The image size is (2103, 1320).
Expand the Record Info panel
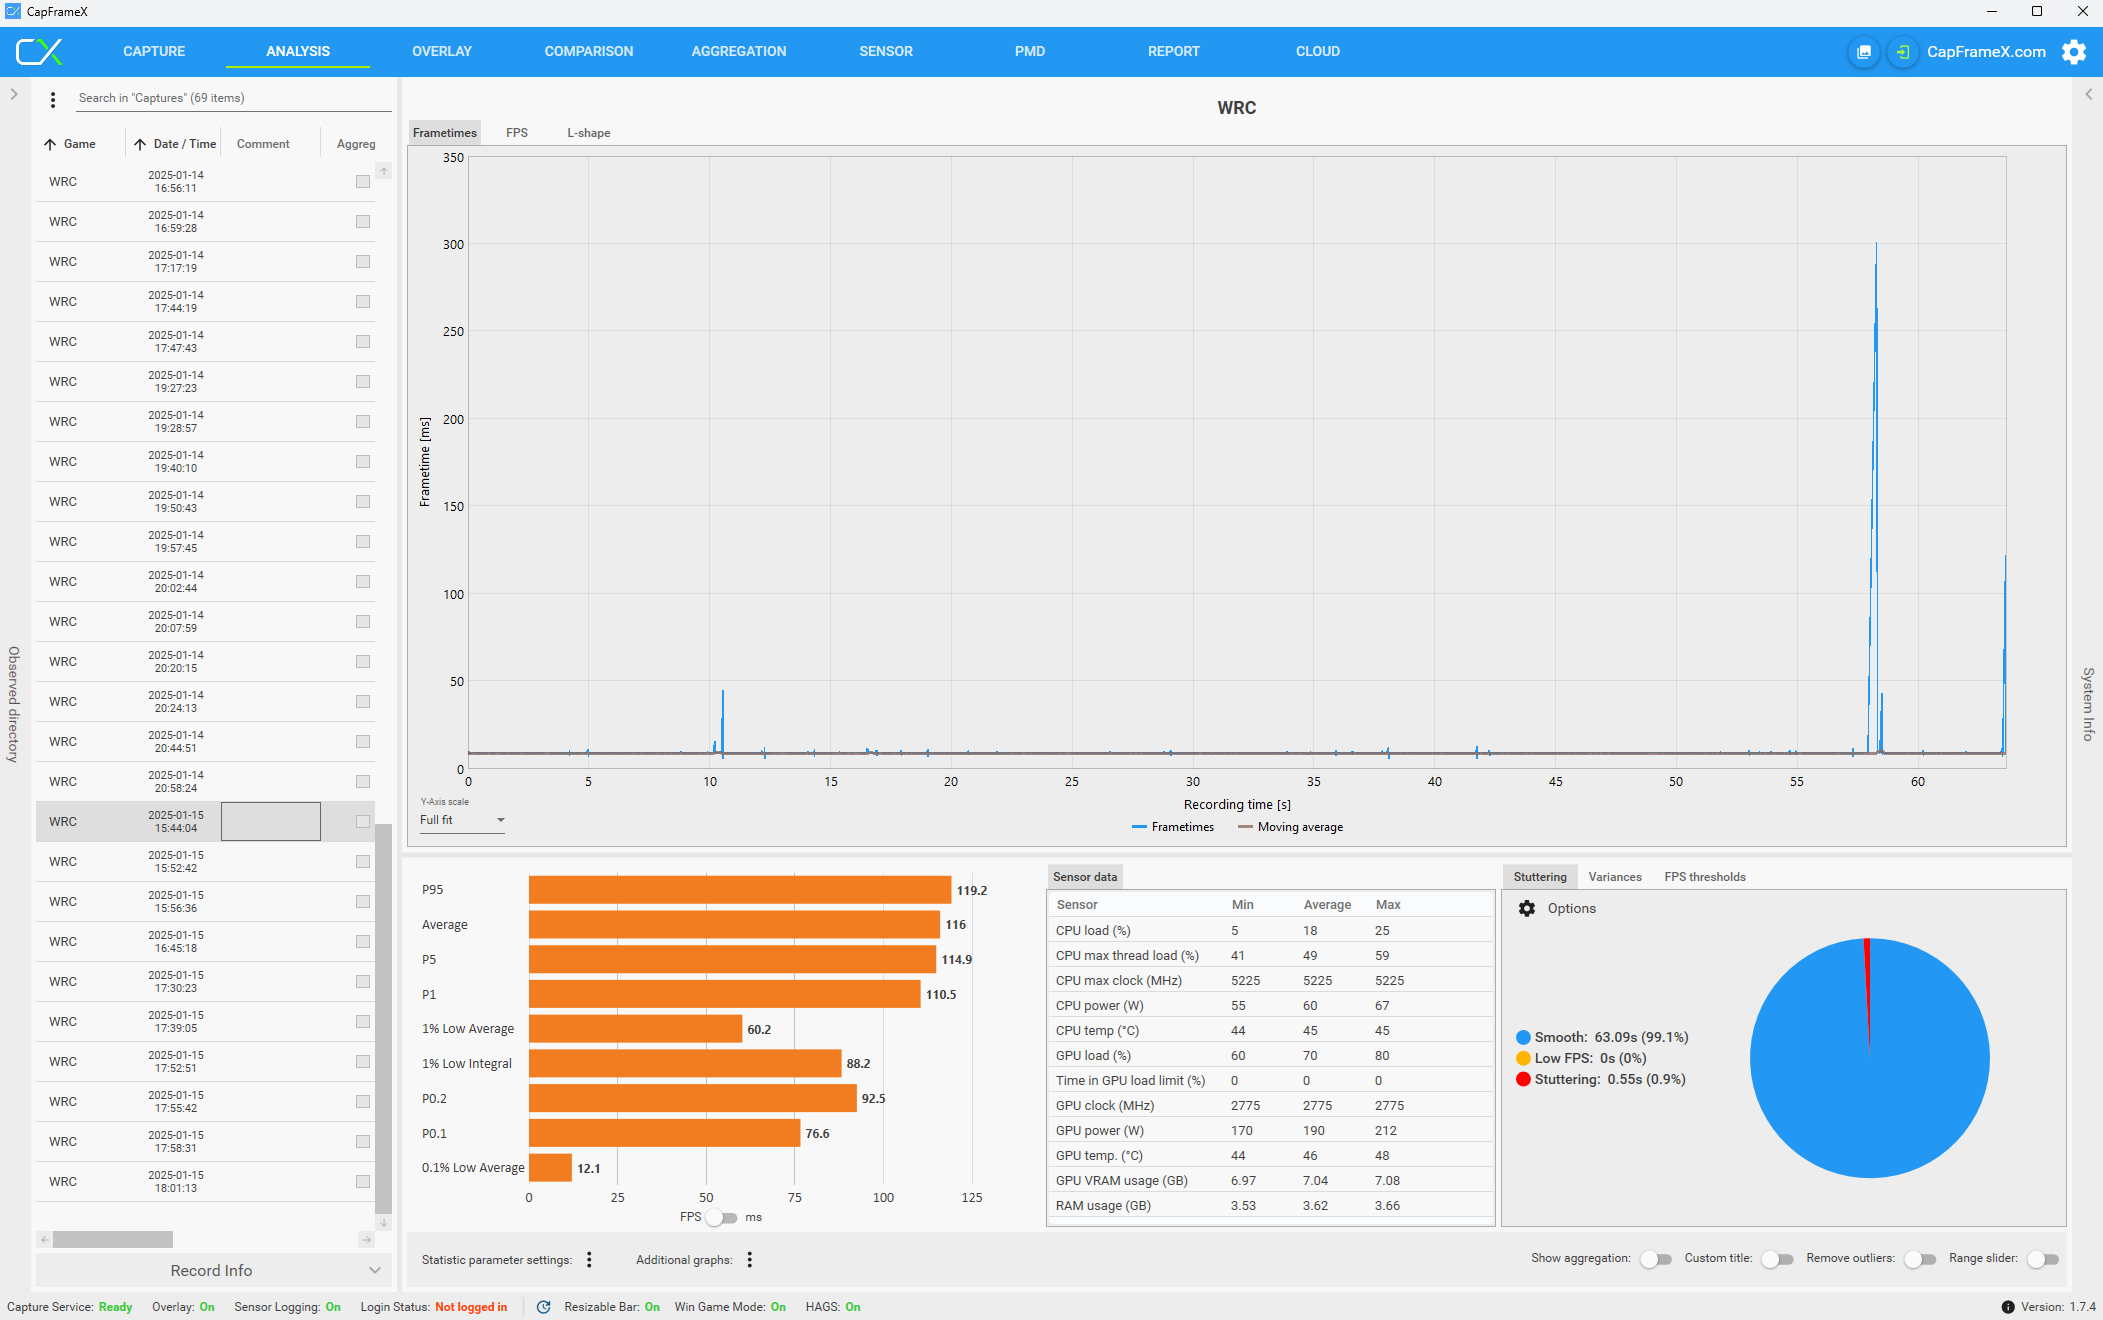pos(211,1270)
